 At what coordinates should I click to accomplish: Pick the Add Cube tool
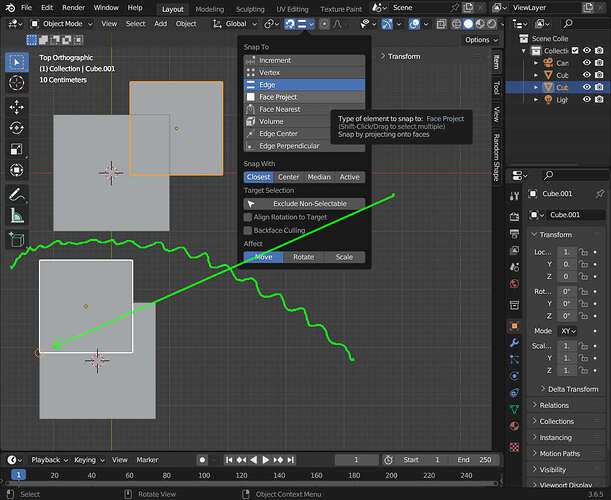pyautogui.click(x=16, y=239)
